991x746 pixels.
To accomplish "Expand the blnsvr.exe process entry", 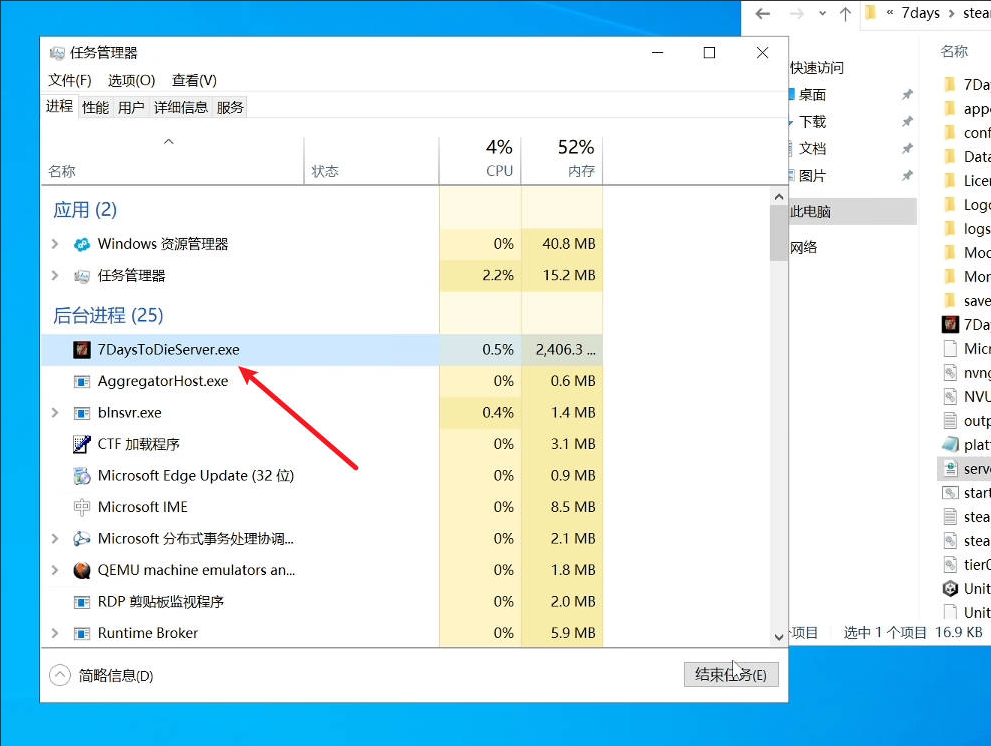I will tap(55, 412).
